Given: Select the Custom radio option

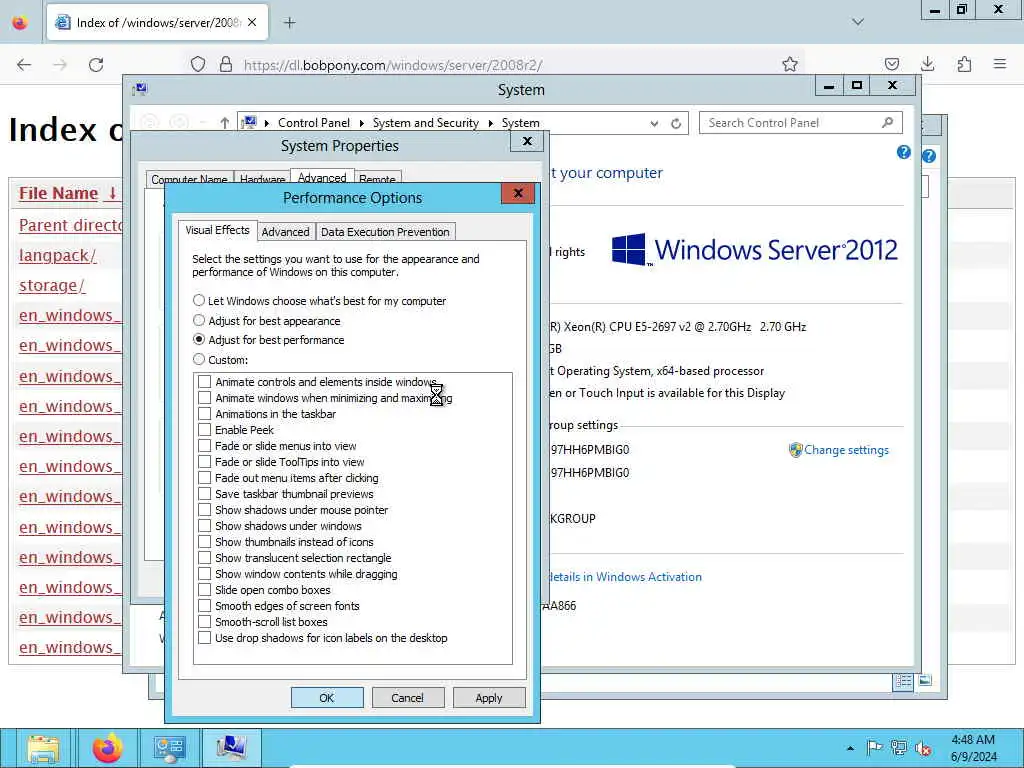Looking at the screenshot, I should (199, 359).
